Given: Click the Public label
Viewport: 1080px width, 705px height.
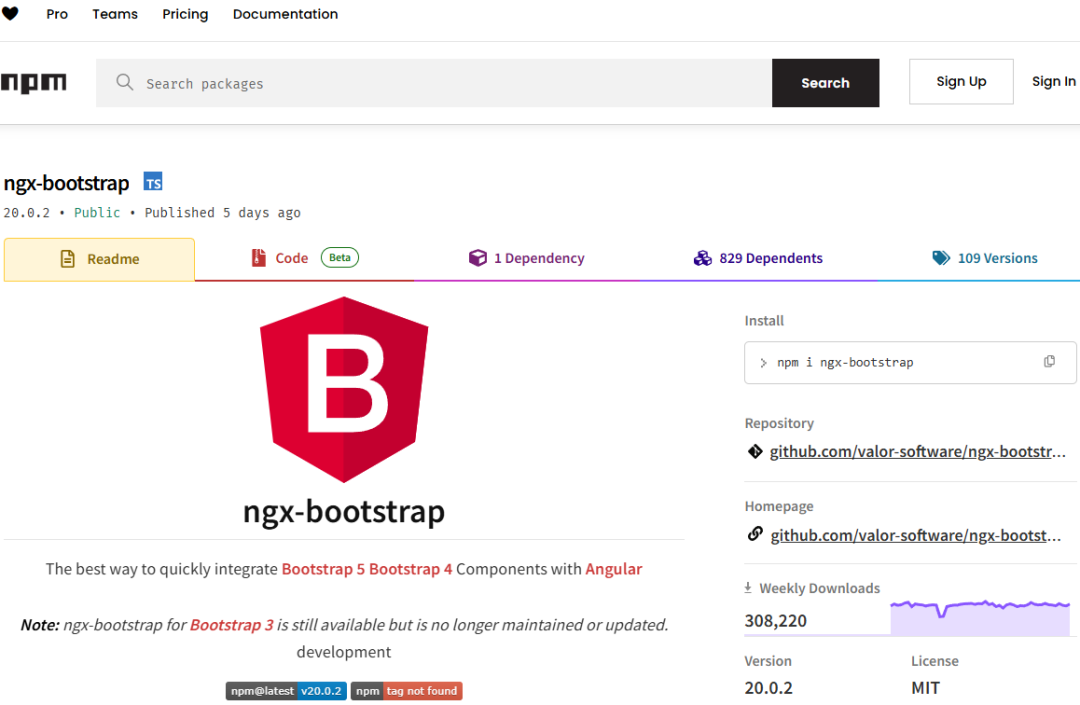Looking at the screenshot, I should [x=97, y=213].
